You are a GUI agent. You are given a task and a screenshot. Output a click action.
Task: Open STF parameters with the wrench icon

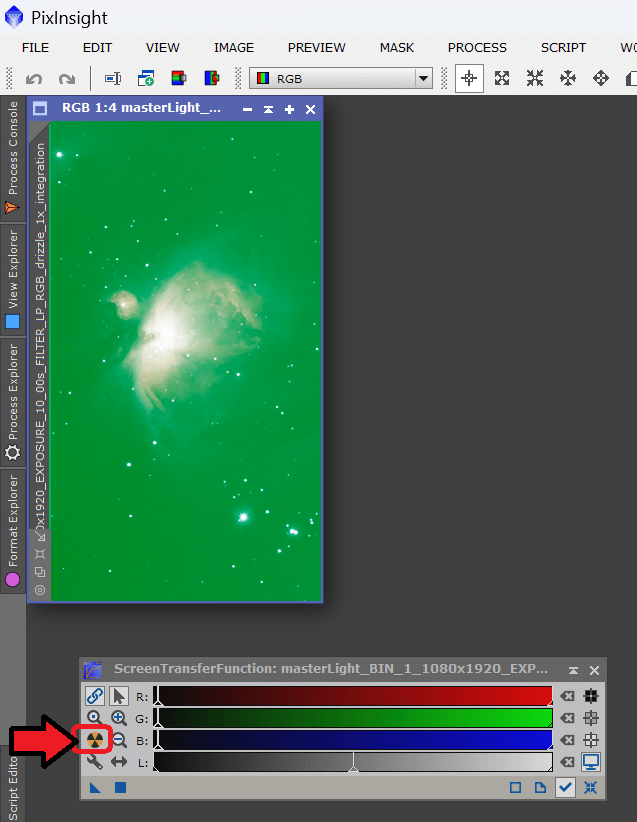click(94, 762)
